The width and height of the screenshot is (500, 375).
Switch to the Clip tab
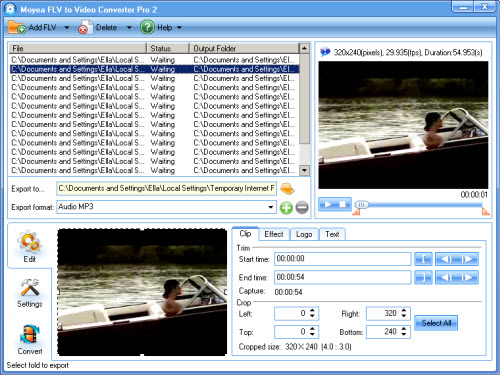245,234
